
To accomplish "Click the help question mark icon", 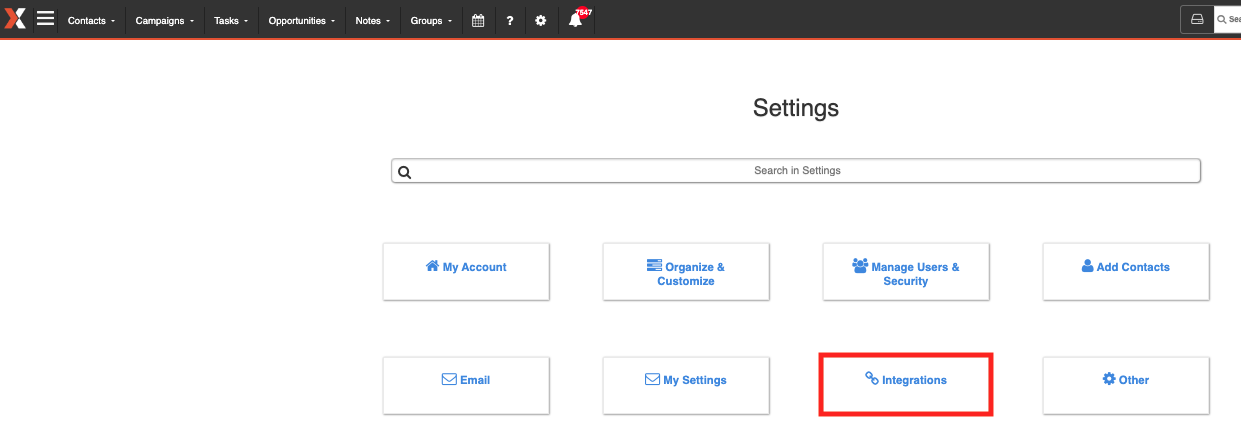I will point(510,20).
